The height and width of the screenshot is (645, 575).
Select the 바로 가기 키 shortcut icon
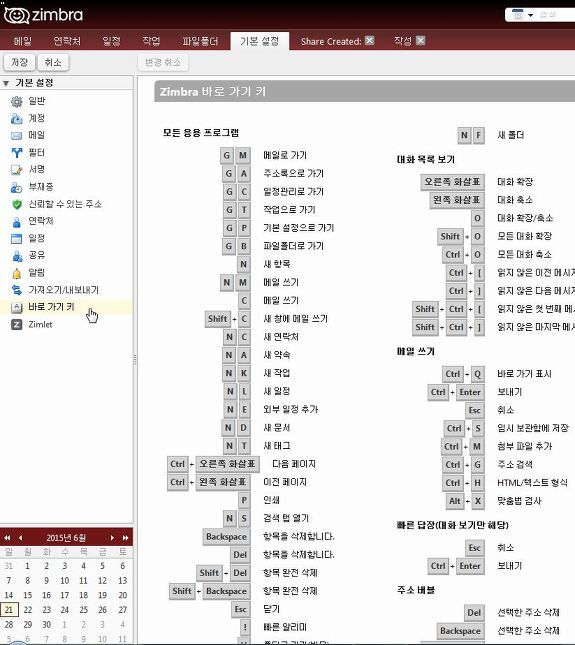[16, 307]
